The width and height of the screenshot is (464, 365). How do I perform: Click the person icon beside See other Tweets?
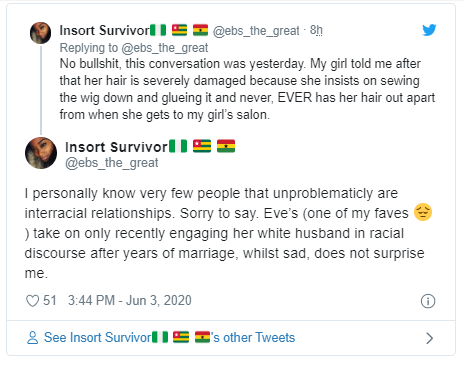(32, 337)
